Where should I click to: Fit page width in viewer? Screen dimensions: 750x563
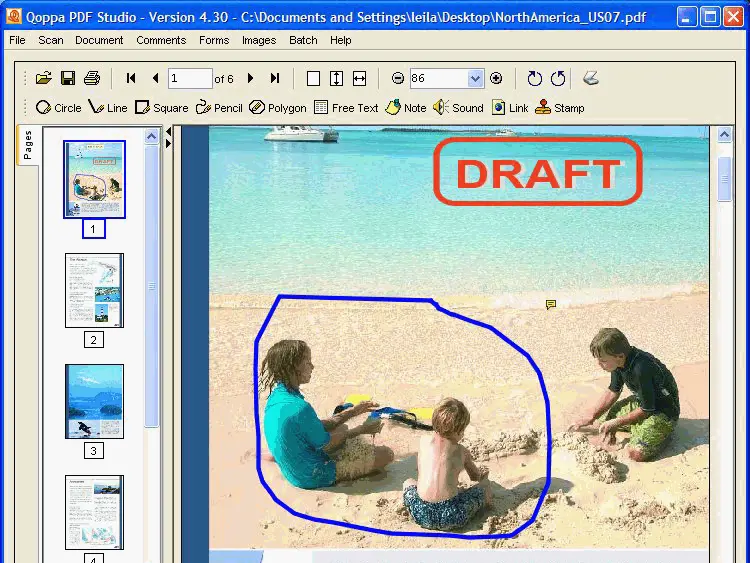coord(360,78)
